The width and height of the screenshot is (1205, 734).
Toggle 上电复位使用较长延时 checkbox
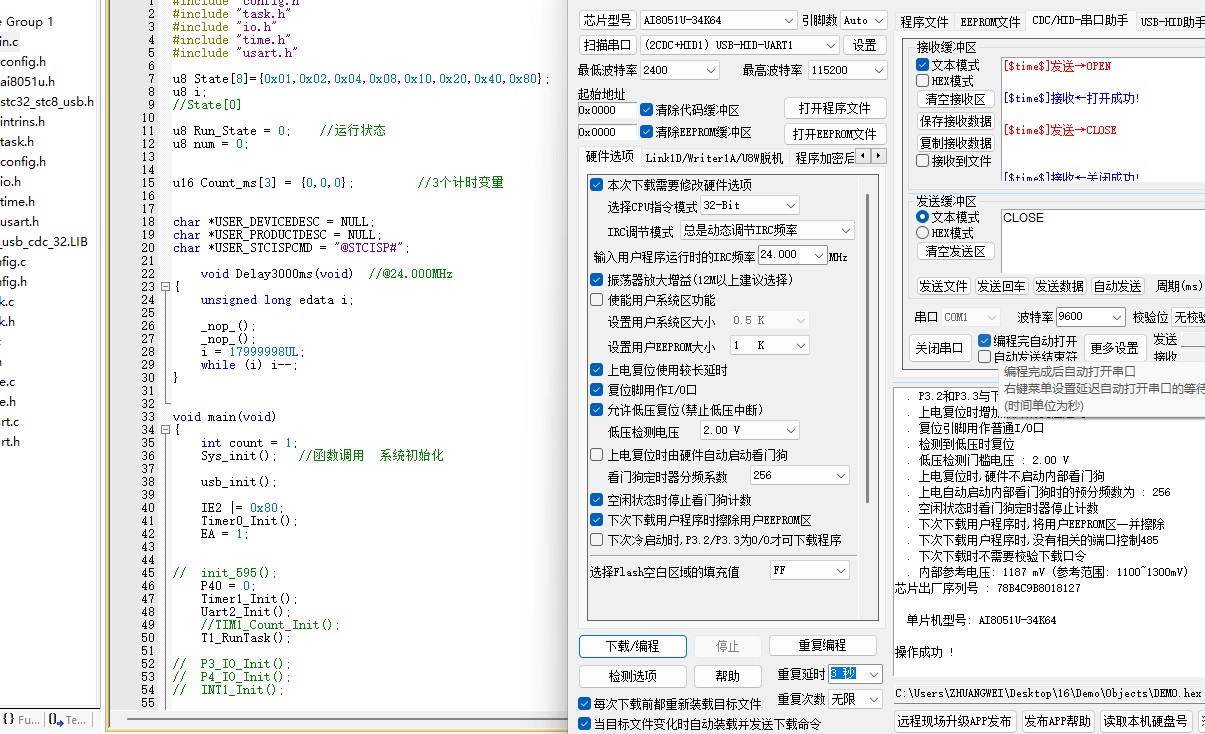pos(597,370)
